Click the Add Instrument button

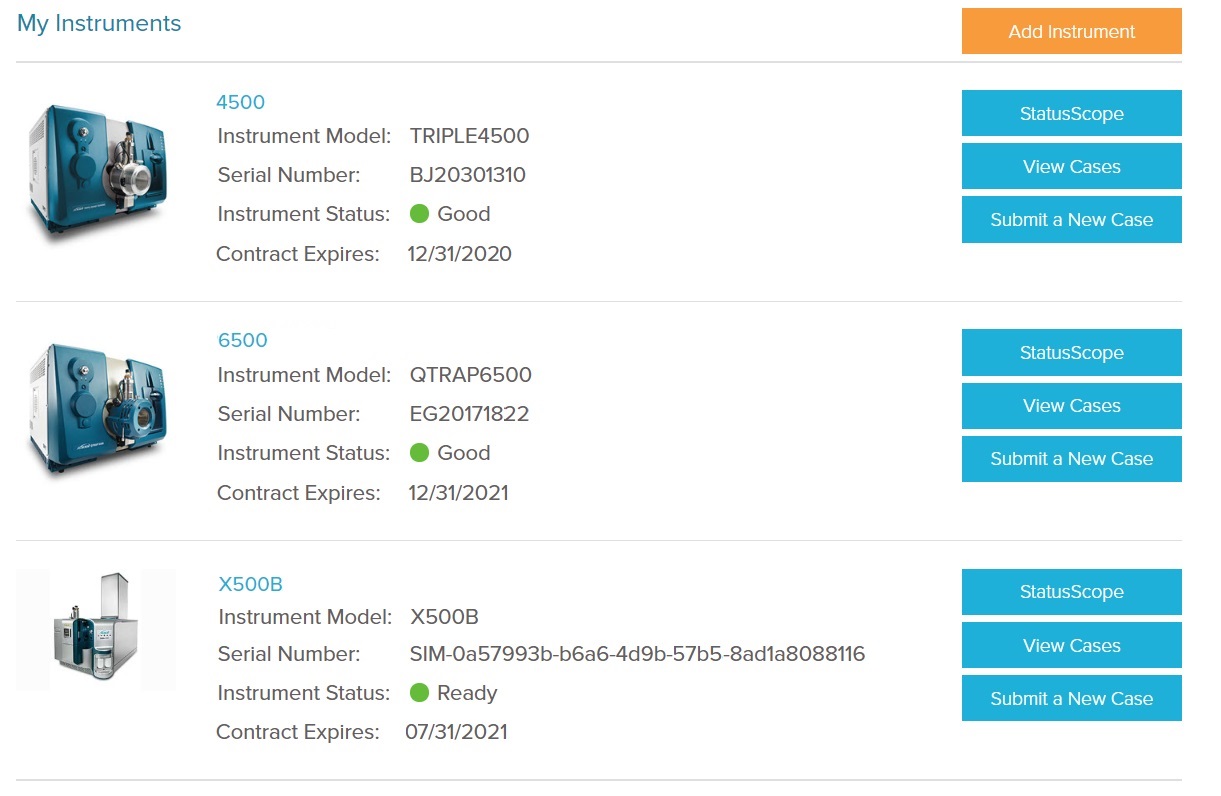tap(1071, 32)
